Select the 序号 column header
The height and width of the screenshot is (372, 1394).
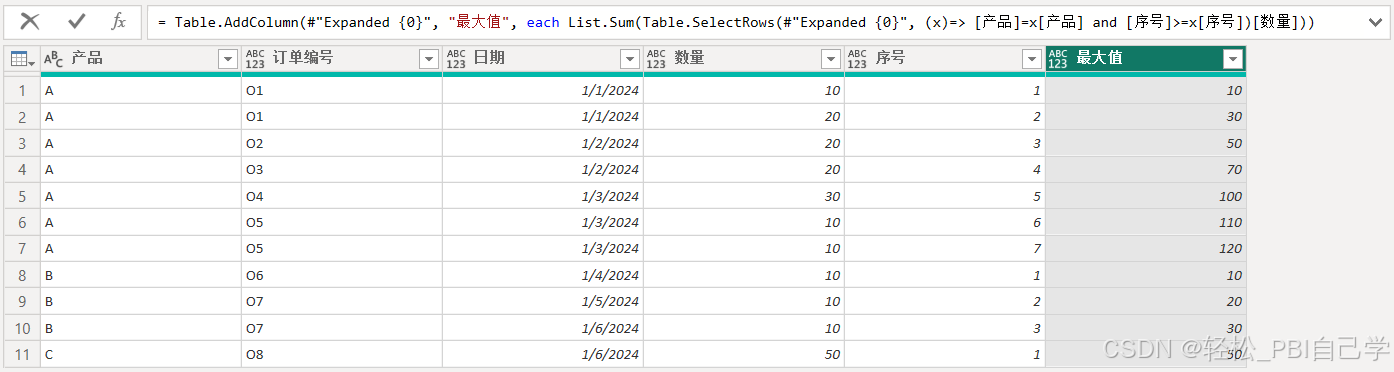coord(945,60)
